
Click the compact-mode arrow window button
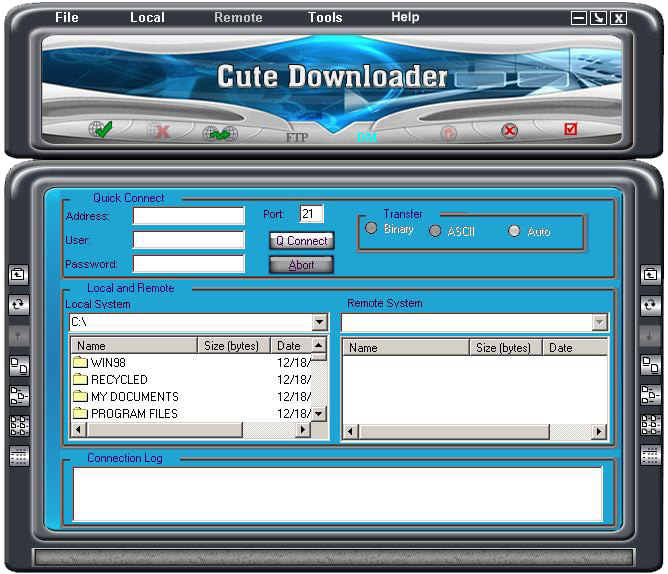pos(599,18)
